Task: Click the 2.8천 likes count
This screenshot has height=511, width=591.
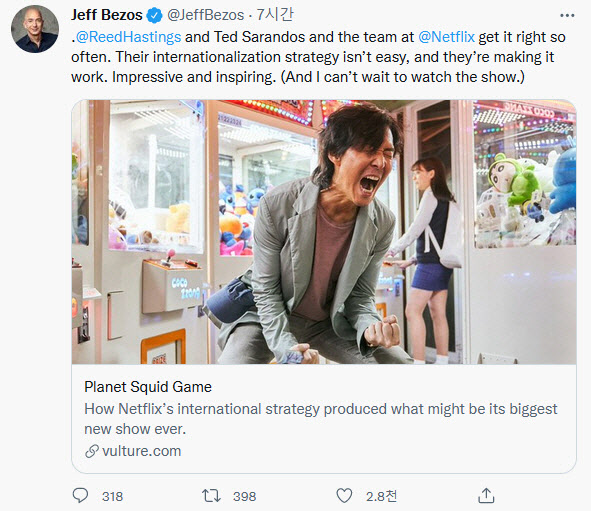Action: [381, 496]
